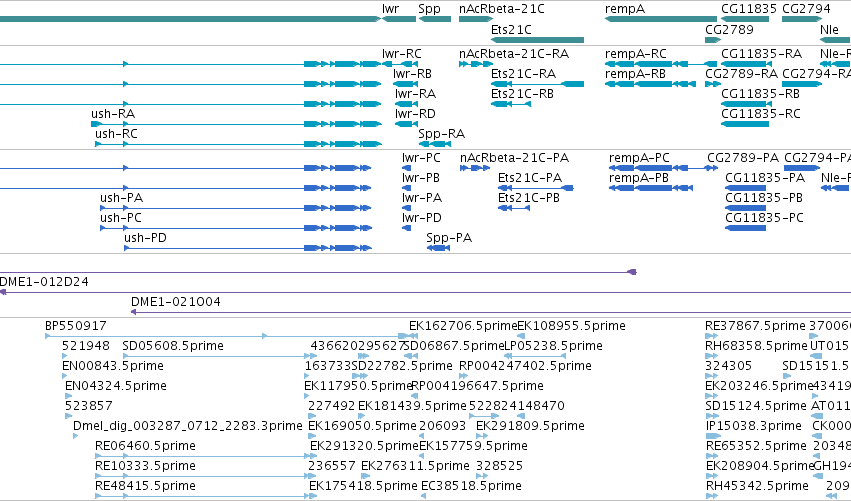
Task: Open BAC clone DME1-012D24 label
Action: (43, 282)
